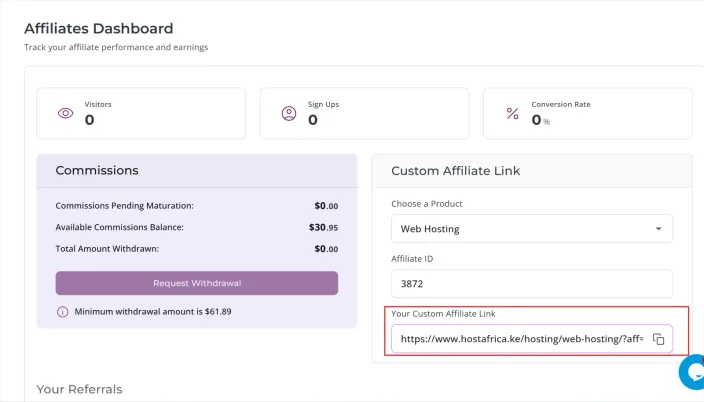Viewport: 704px width, 402px height.
Task: Click the Conversion Rate percent icon
Action: click(512, 113)
